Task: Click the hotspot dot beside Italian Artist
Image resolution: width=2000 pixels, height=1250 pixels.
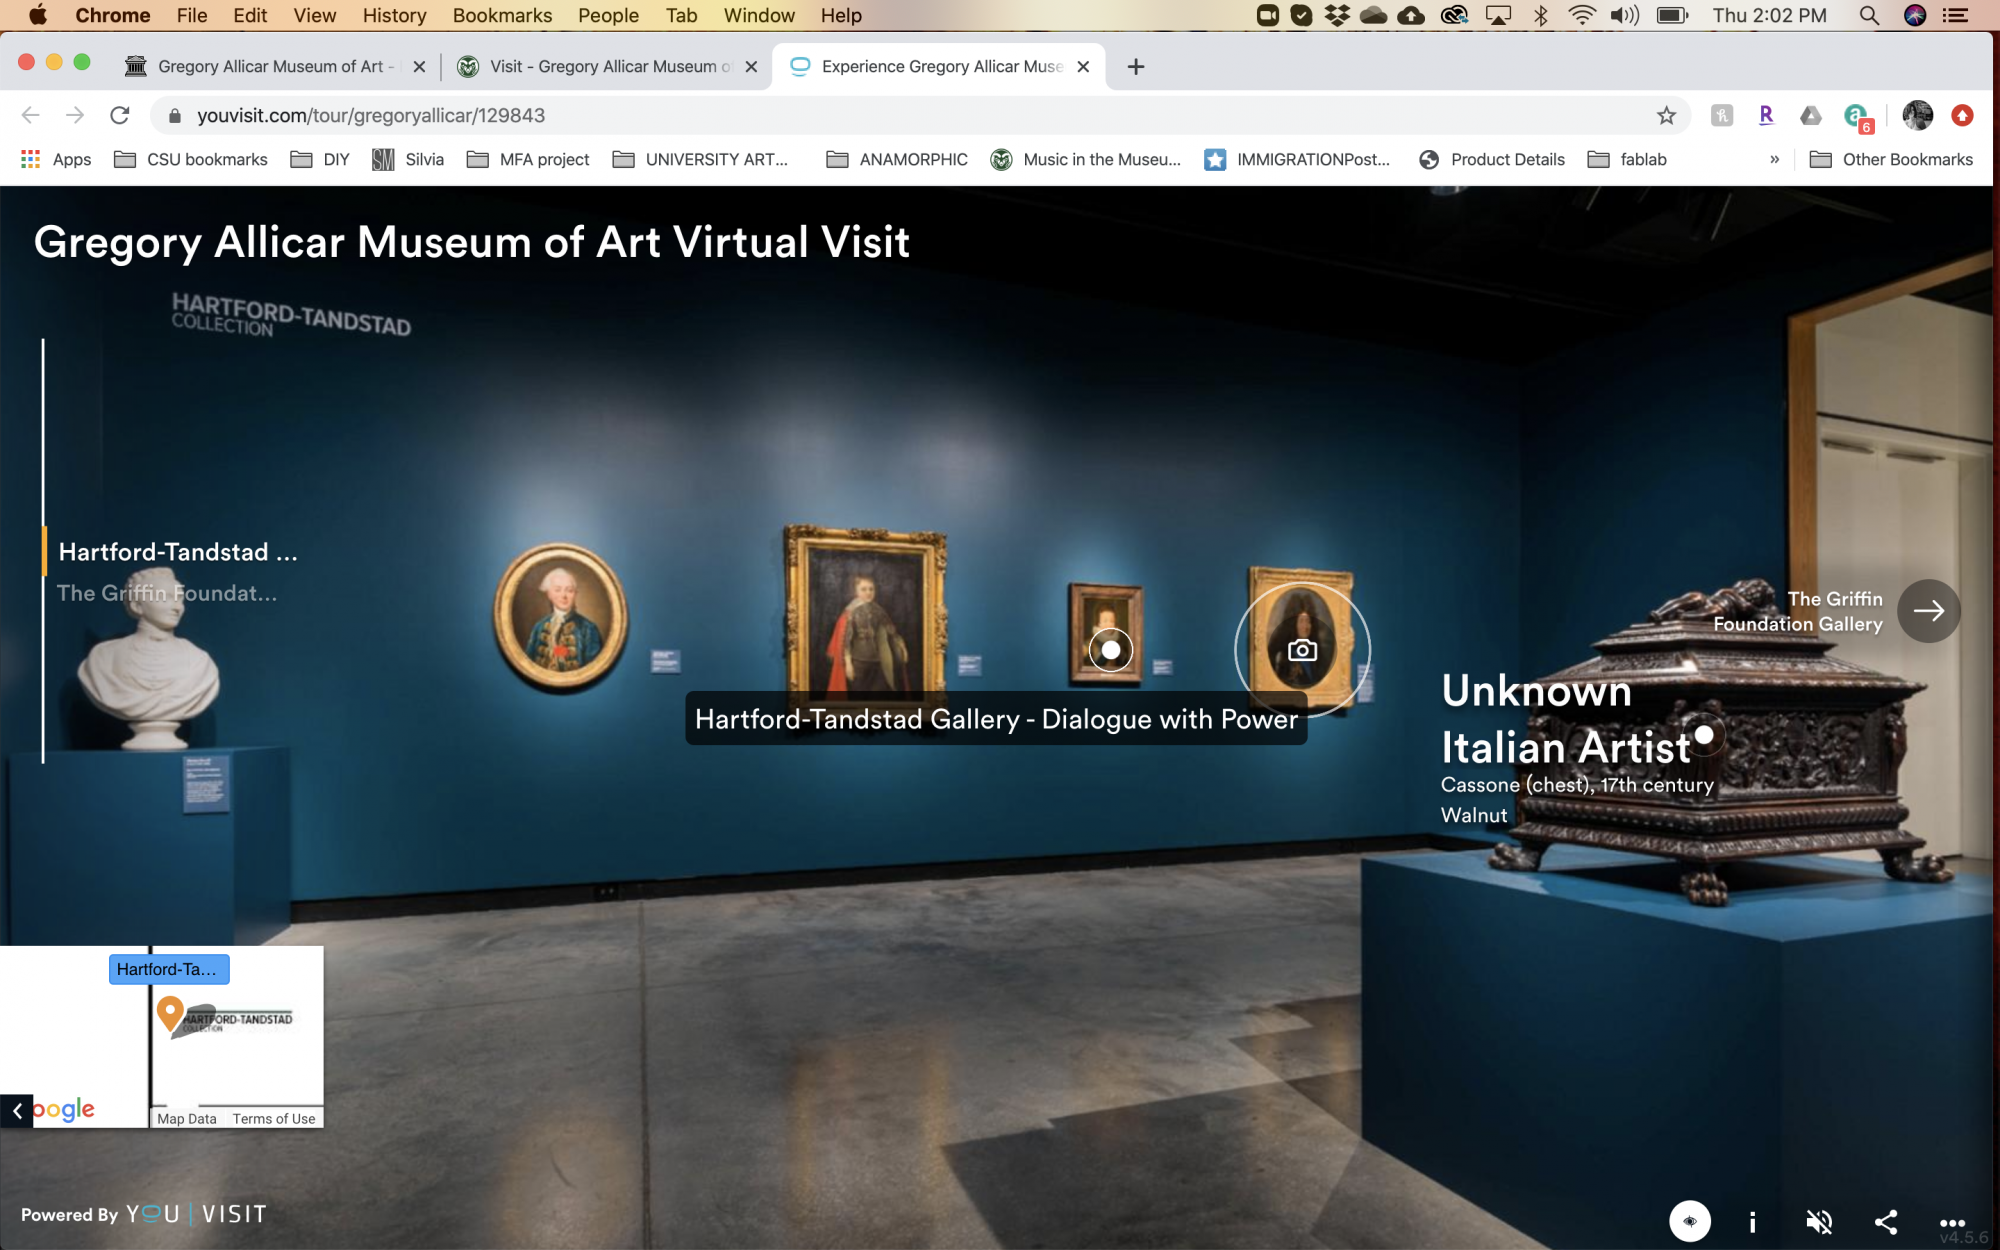Action: pos(1704,735)
